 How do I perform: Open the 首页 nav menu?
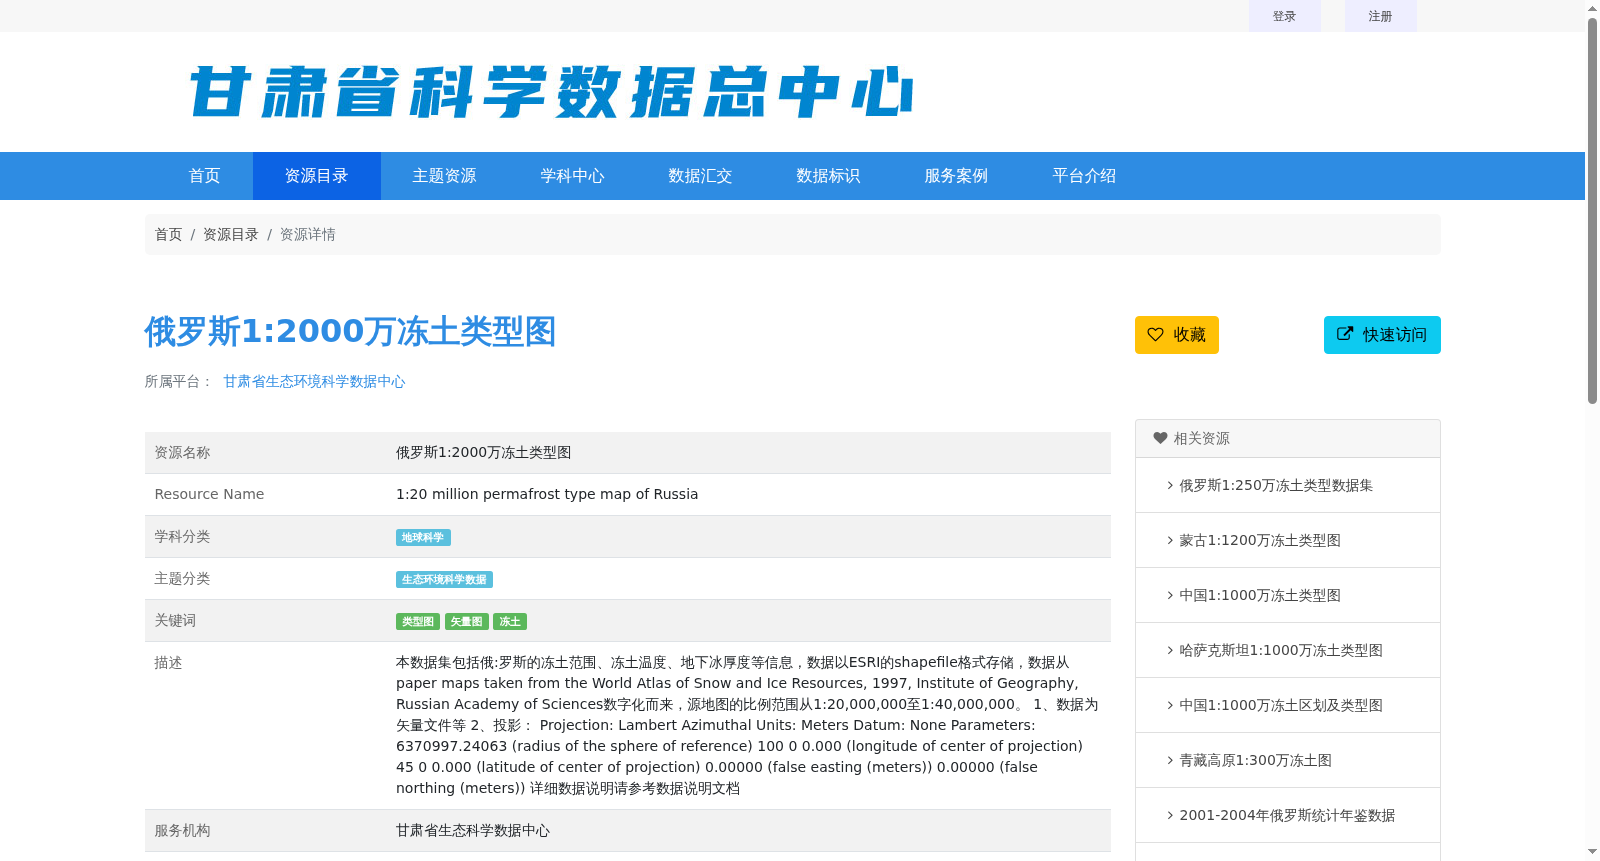coord(205,176)
